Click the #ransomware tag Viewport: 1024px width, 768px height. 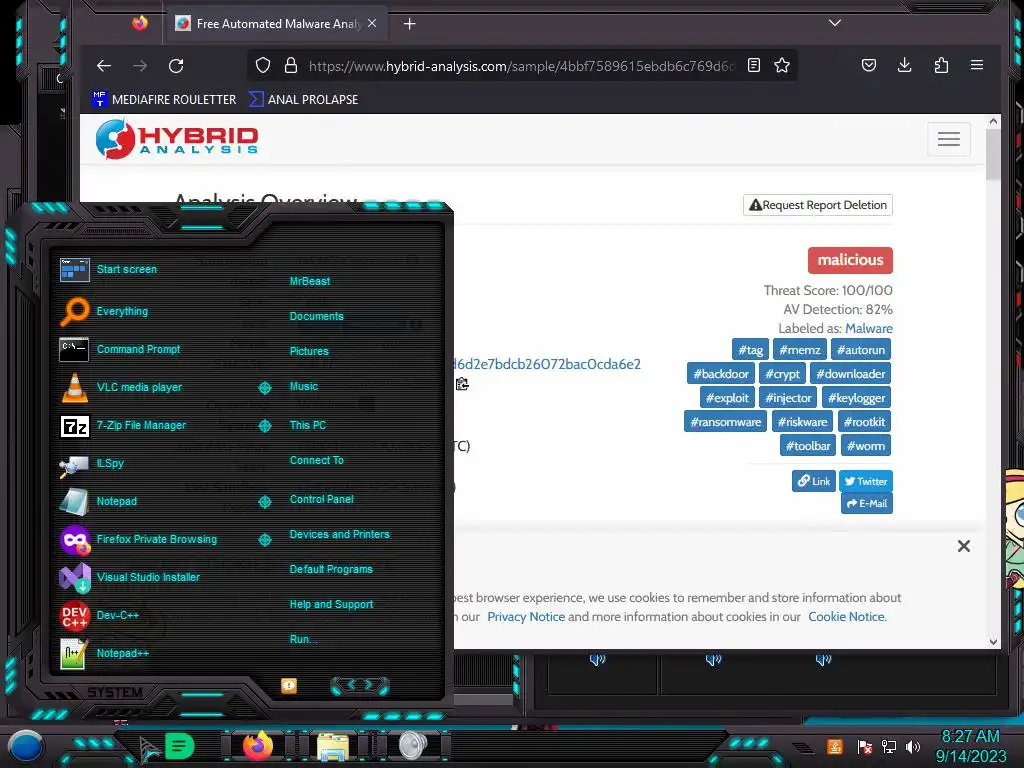click(726, 422)
